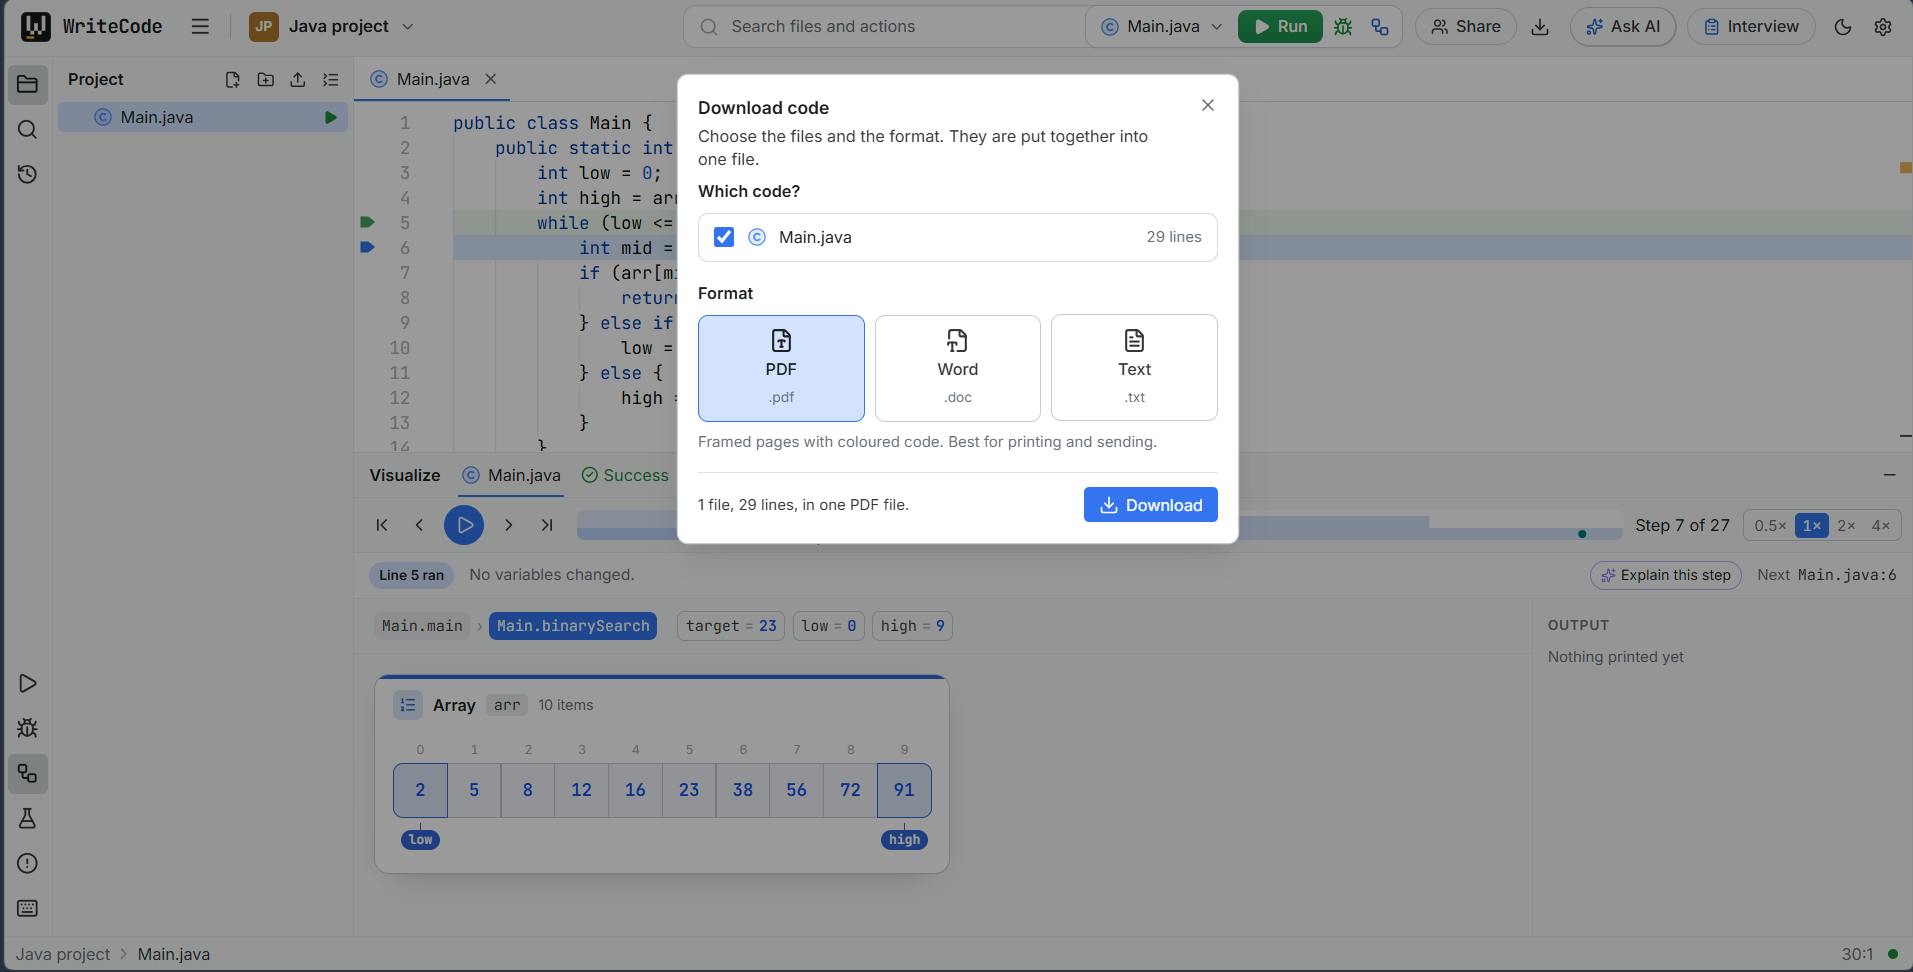Click the download icon in the top bar
Viewport: 1913px width, 972px height.
(x=1540, y=27)
